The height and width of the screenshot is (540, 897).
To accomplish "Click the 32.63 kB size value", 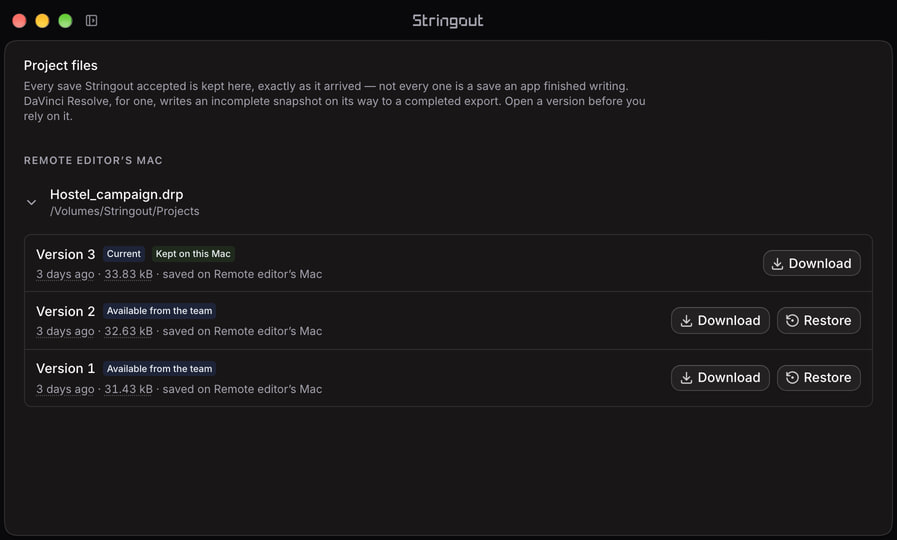I will (128, 331).
